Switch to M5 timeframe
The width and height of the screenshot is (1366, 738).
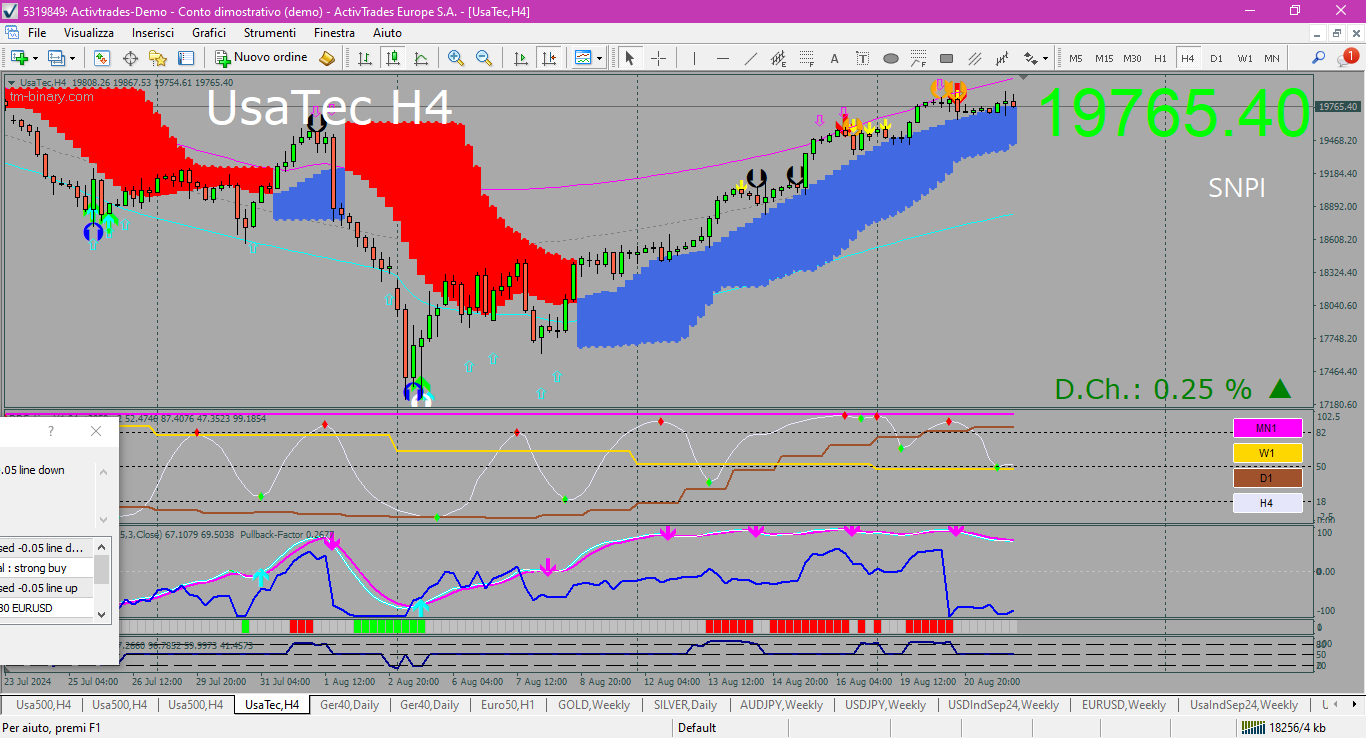(x=1077, y=58)
